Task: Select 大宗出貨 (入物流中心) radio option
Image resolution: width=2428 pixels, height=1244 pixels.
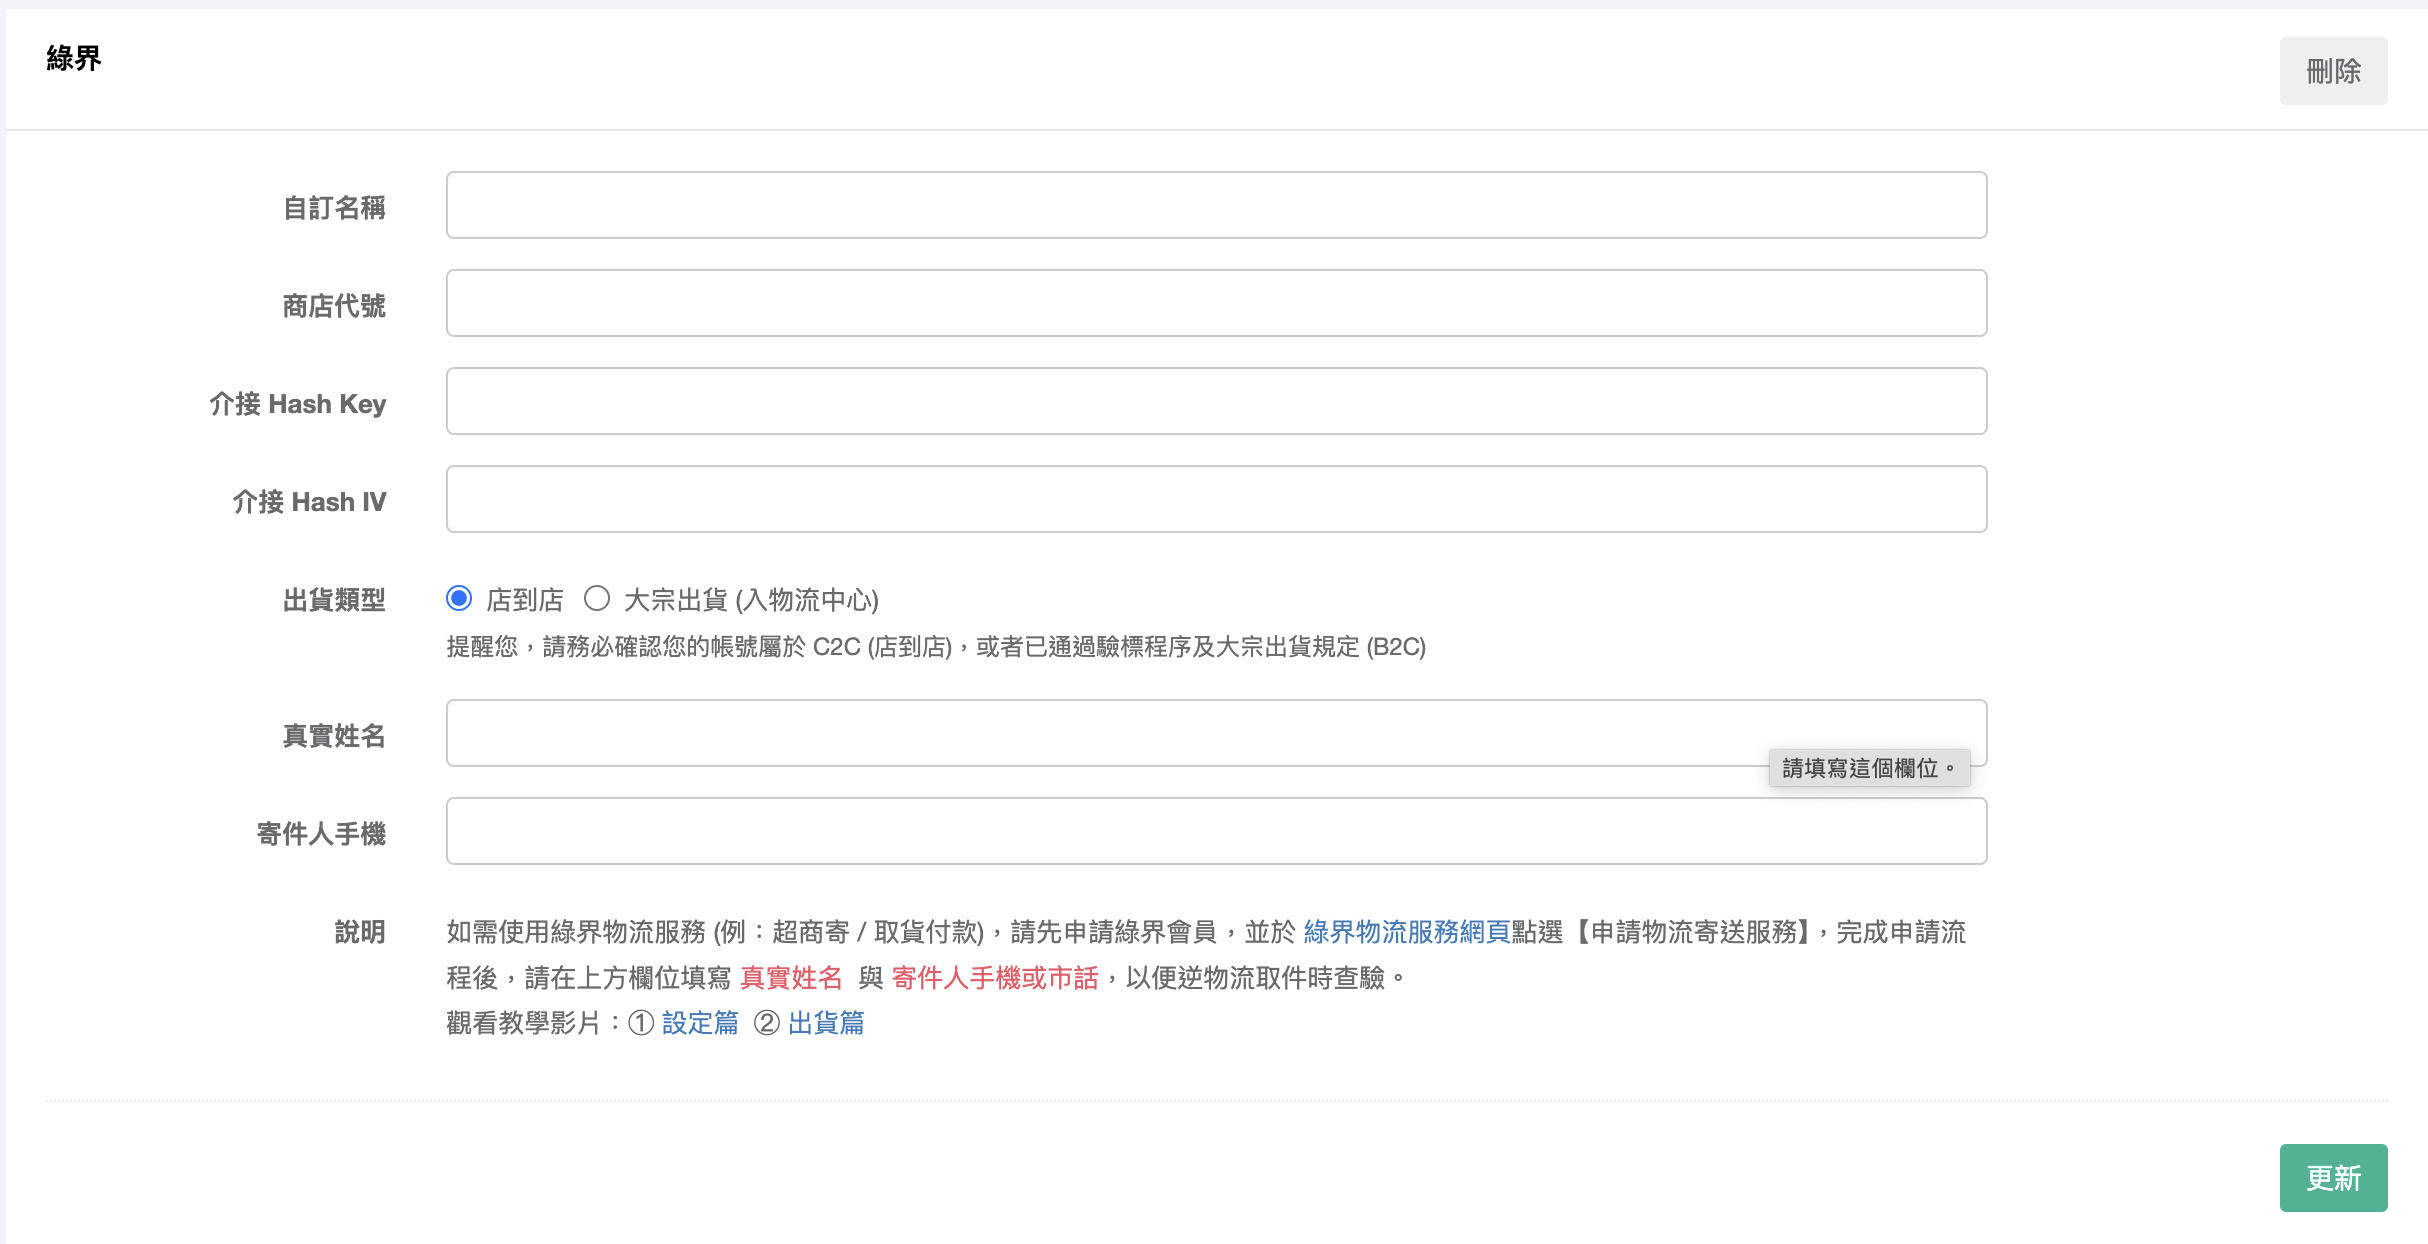Action: coord(597,598)
